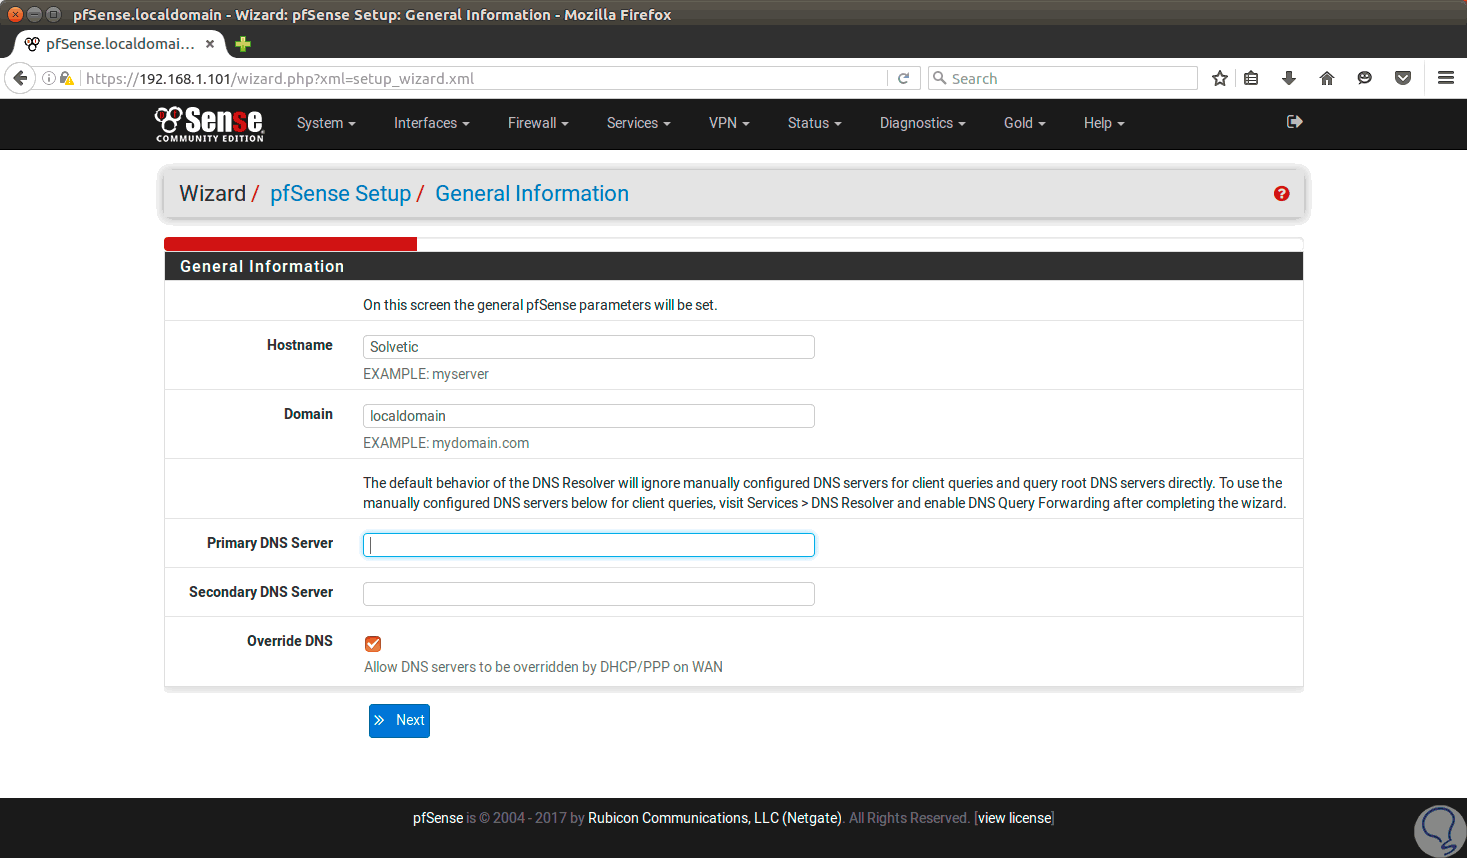Click into the Primary DNS Server field

point(589,545)
